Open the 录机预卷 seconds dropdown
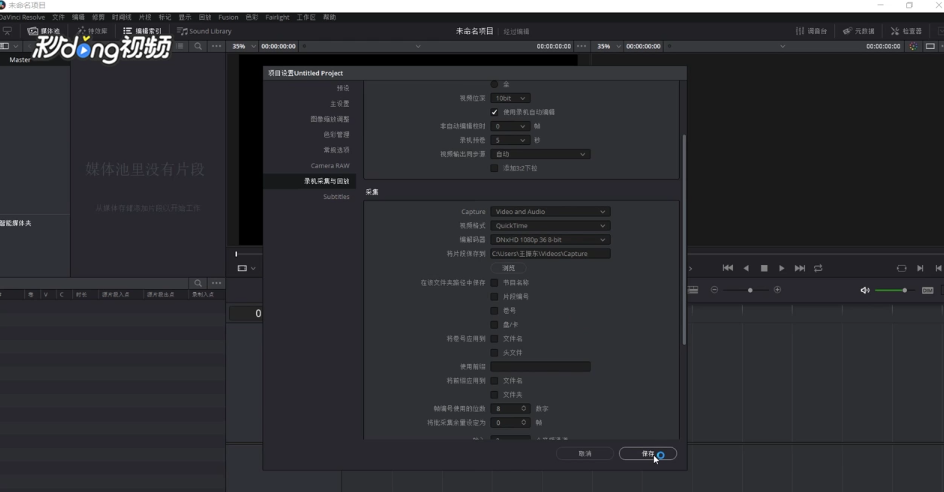This screenshot has width=944, height=492. click(x=510, y=140)
